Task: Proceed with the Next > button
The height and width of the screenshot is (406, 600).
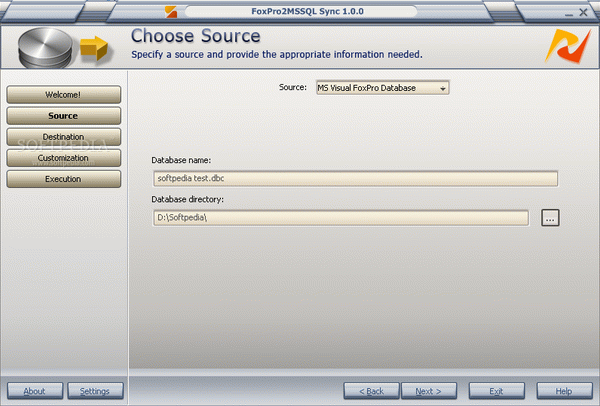Action: [x=429, y=391]
